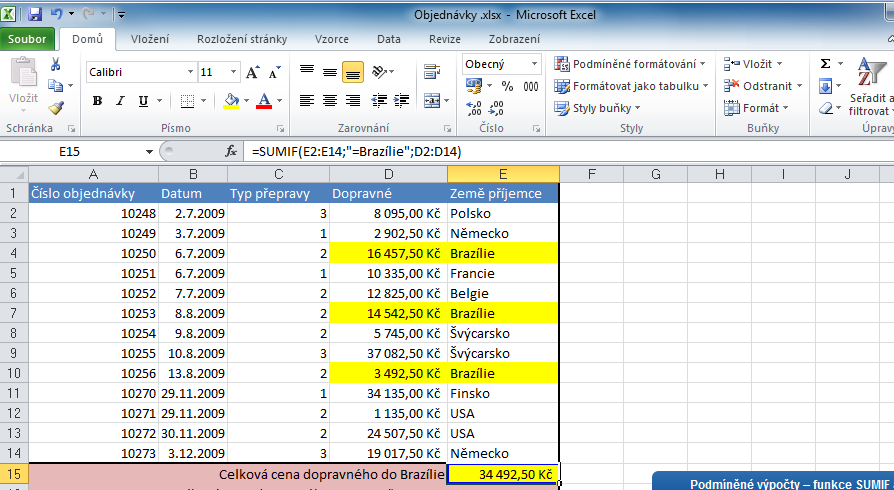Center cell text horizontally
Viewport: 894px width, 490px height.
pos(330,100)
